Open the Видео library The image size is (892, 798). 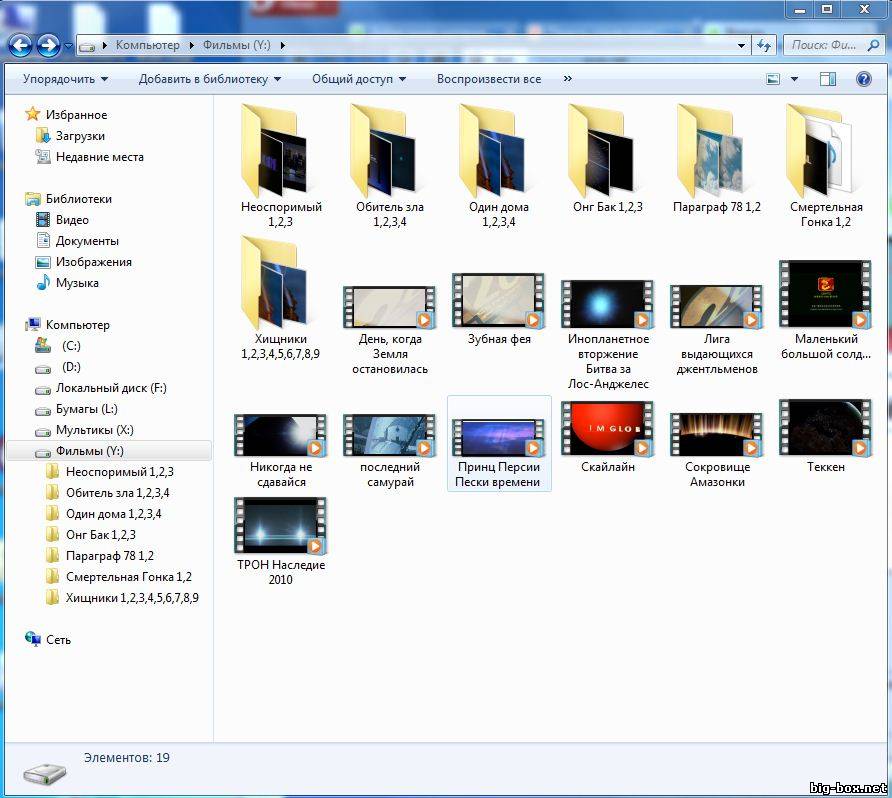click(x=72, y=220)
